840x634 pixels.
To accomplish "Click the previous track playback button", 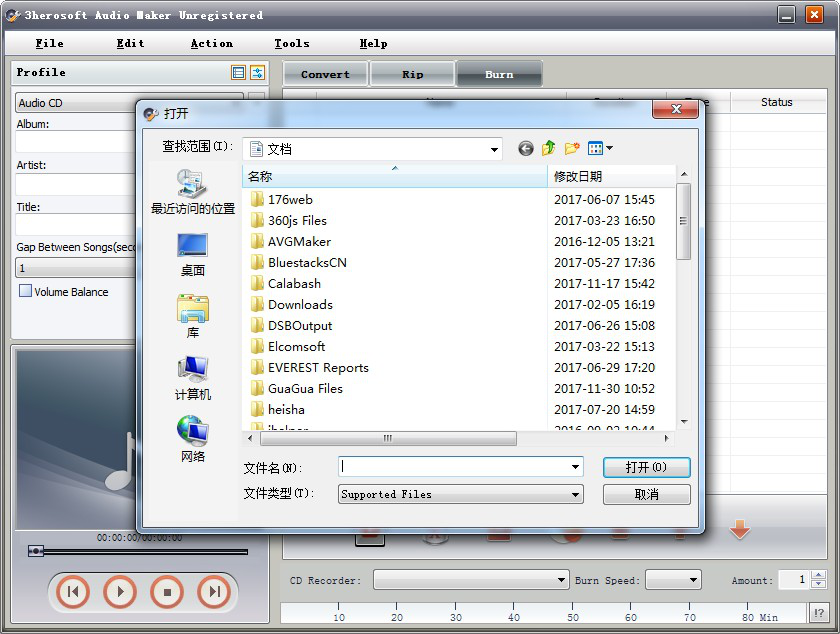I will [73, 592].
